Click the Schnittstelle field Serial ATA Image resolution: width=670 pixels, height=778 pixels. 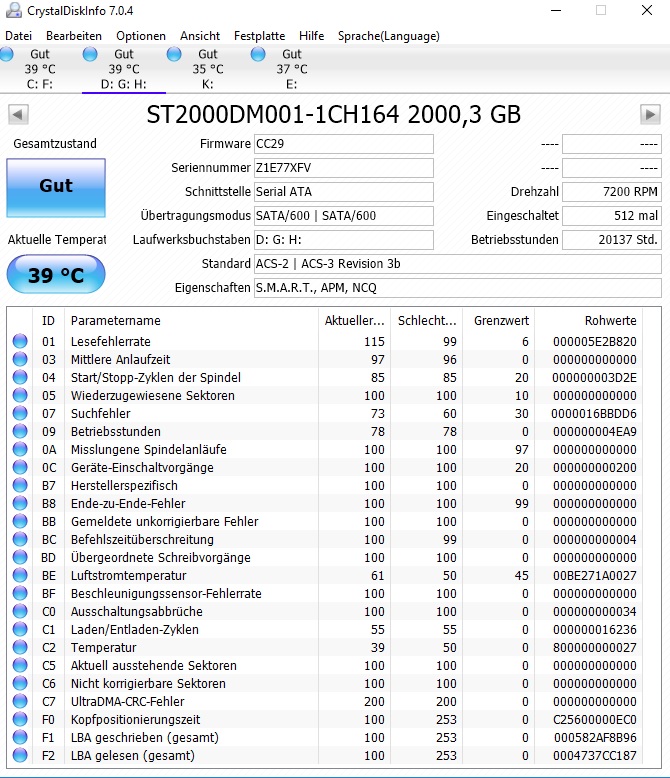coord(343,192)
